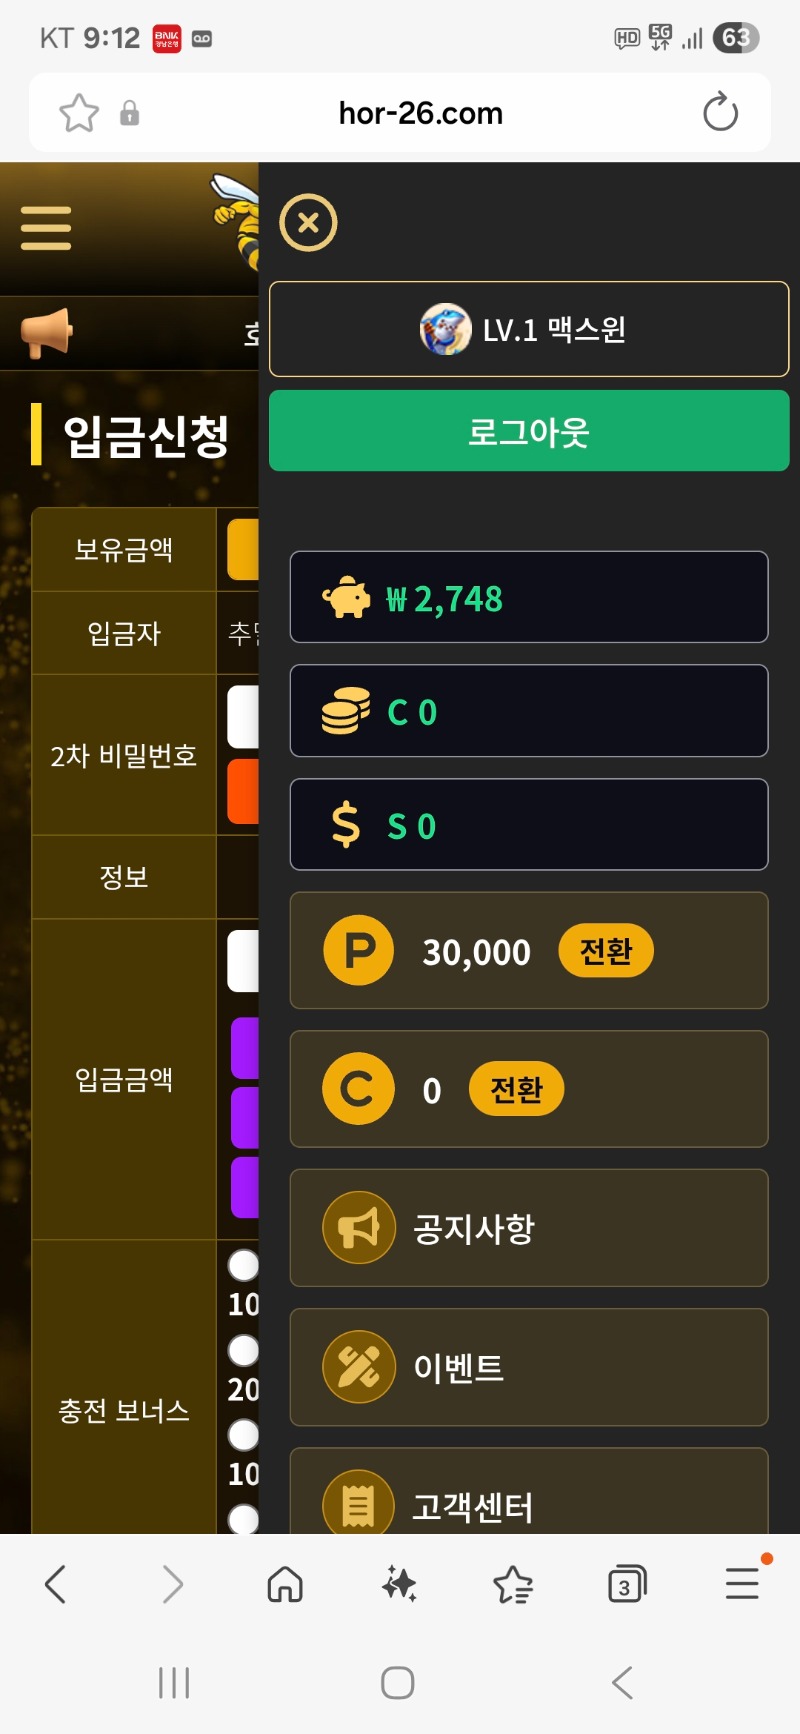Image resolution: width=800 pixels, height=1734 pixels.
Task: Click the piggy bank balance icon
Action: pyautogui.click(x=346, y=597)
